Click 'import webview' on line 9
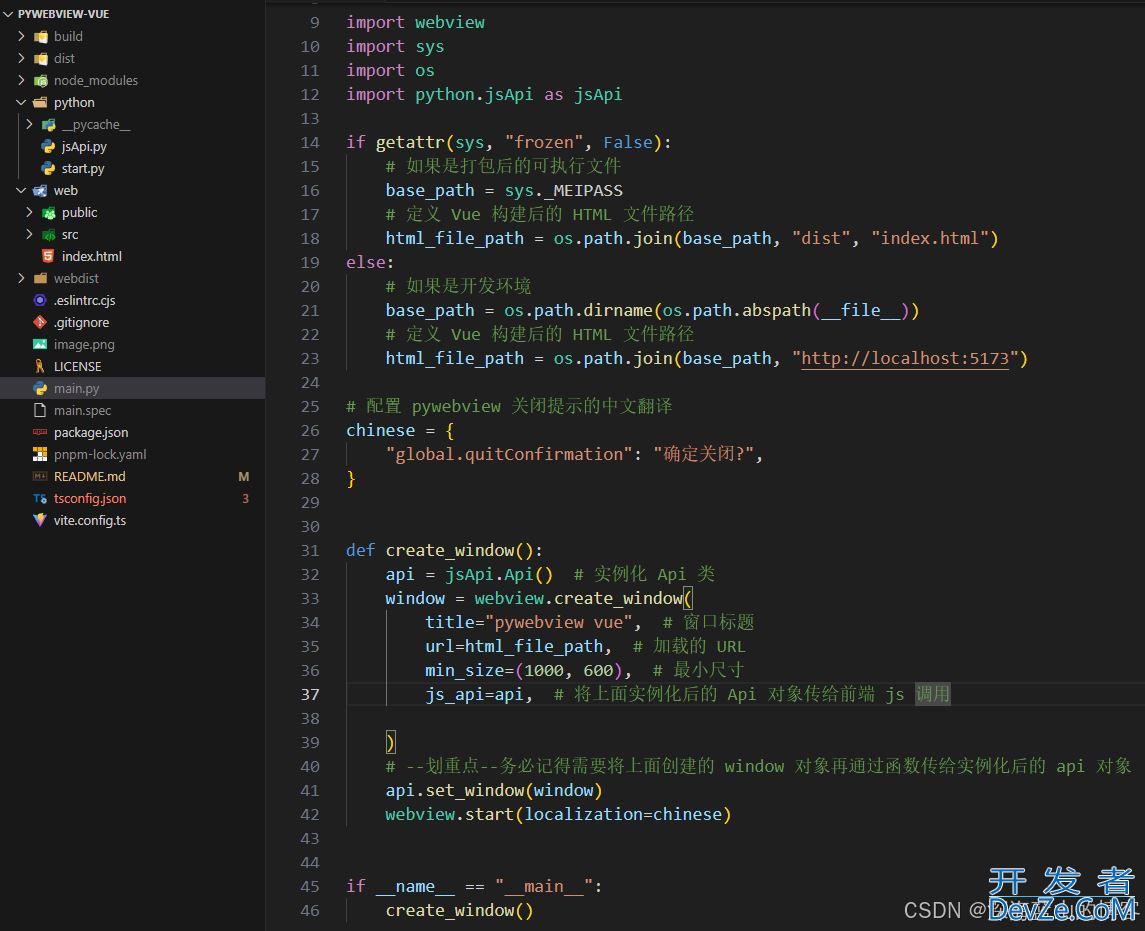1145x931 pixels. pyautogui.click(x=415, y=23)
